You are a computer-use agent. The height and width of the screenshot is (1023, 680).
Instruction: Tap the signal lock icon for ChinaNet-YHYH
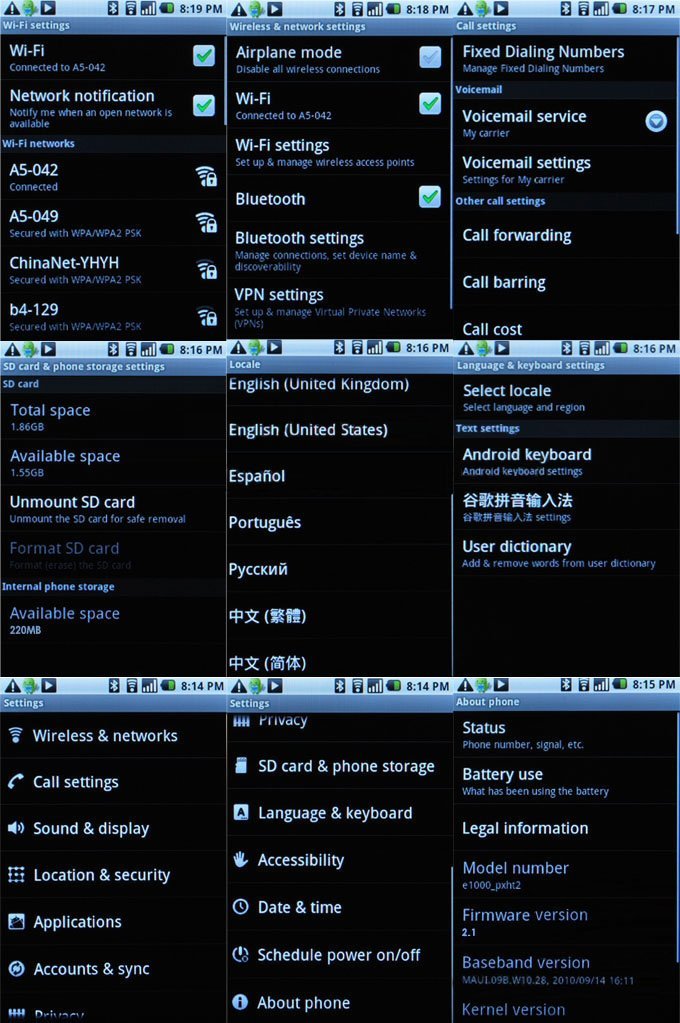(x=206, y=270)
